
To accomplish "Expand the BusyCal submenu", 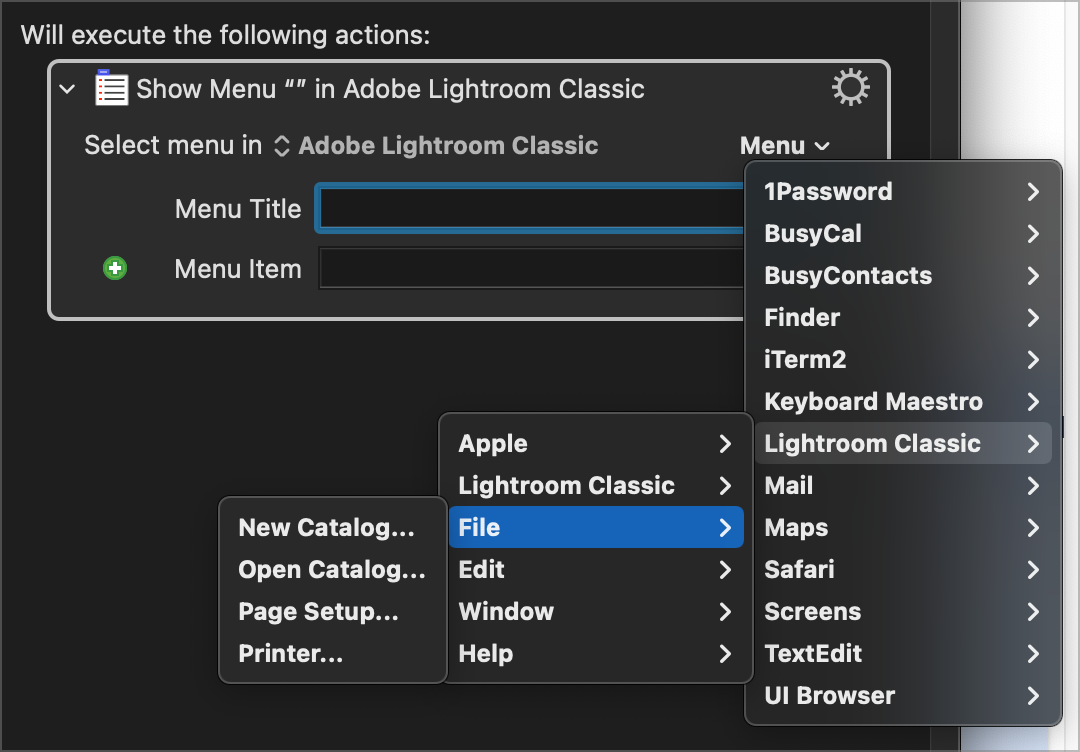I will [903, 233].
